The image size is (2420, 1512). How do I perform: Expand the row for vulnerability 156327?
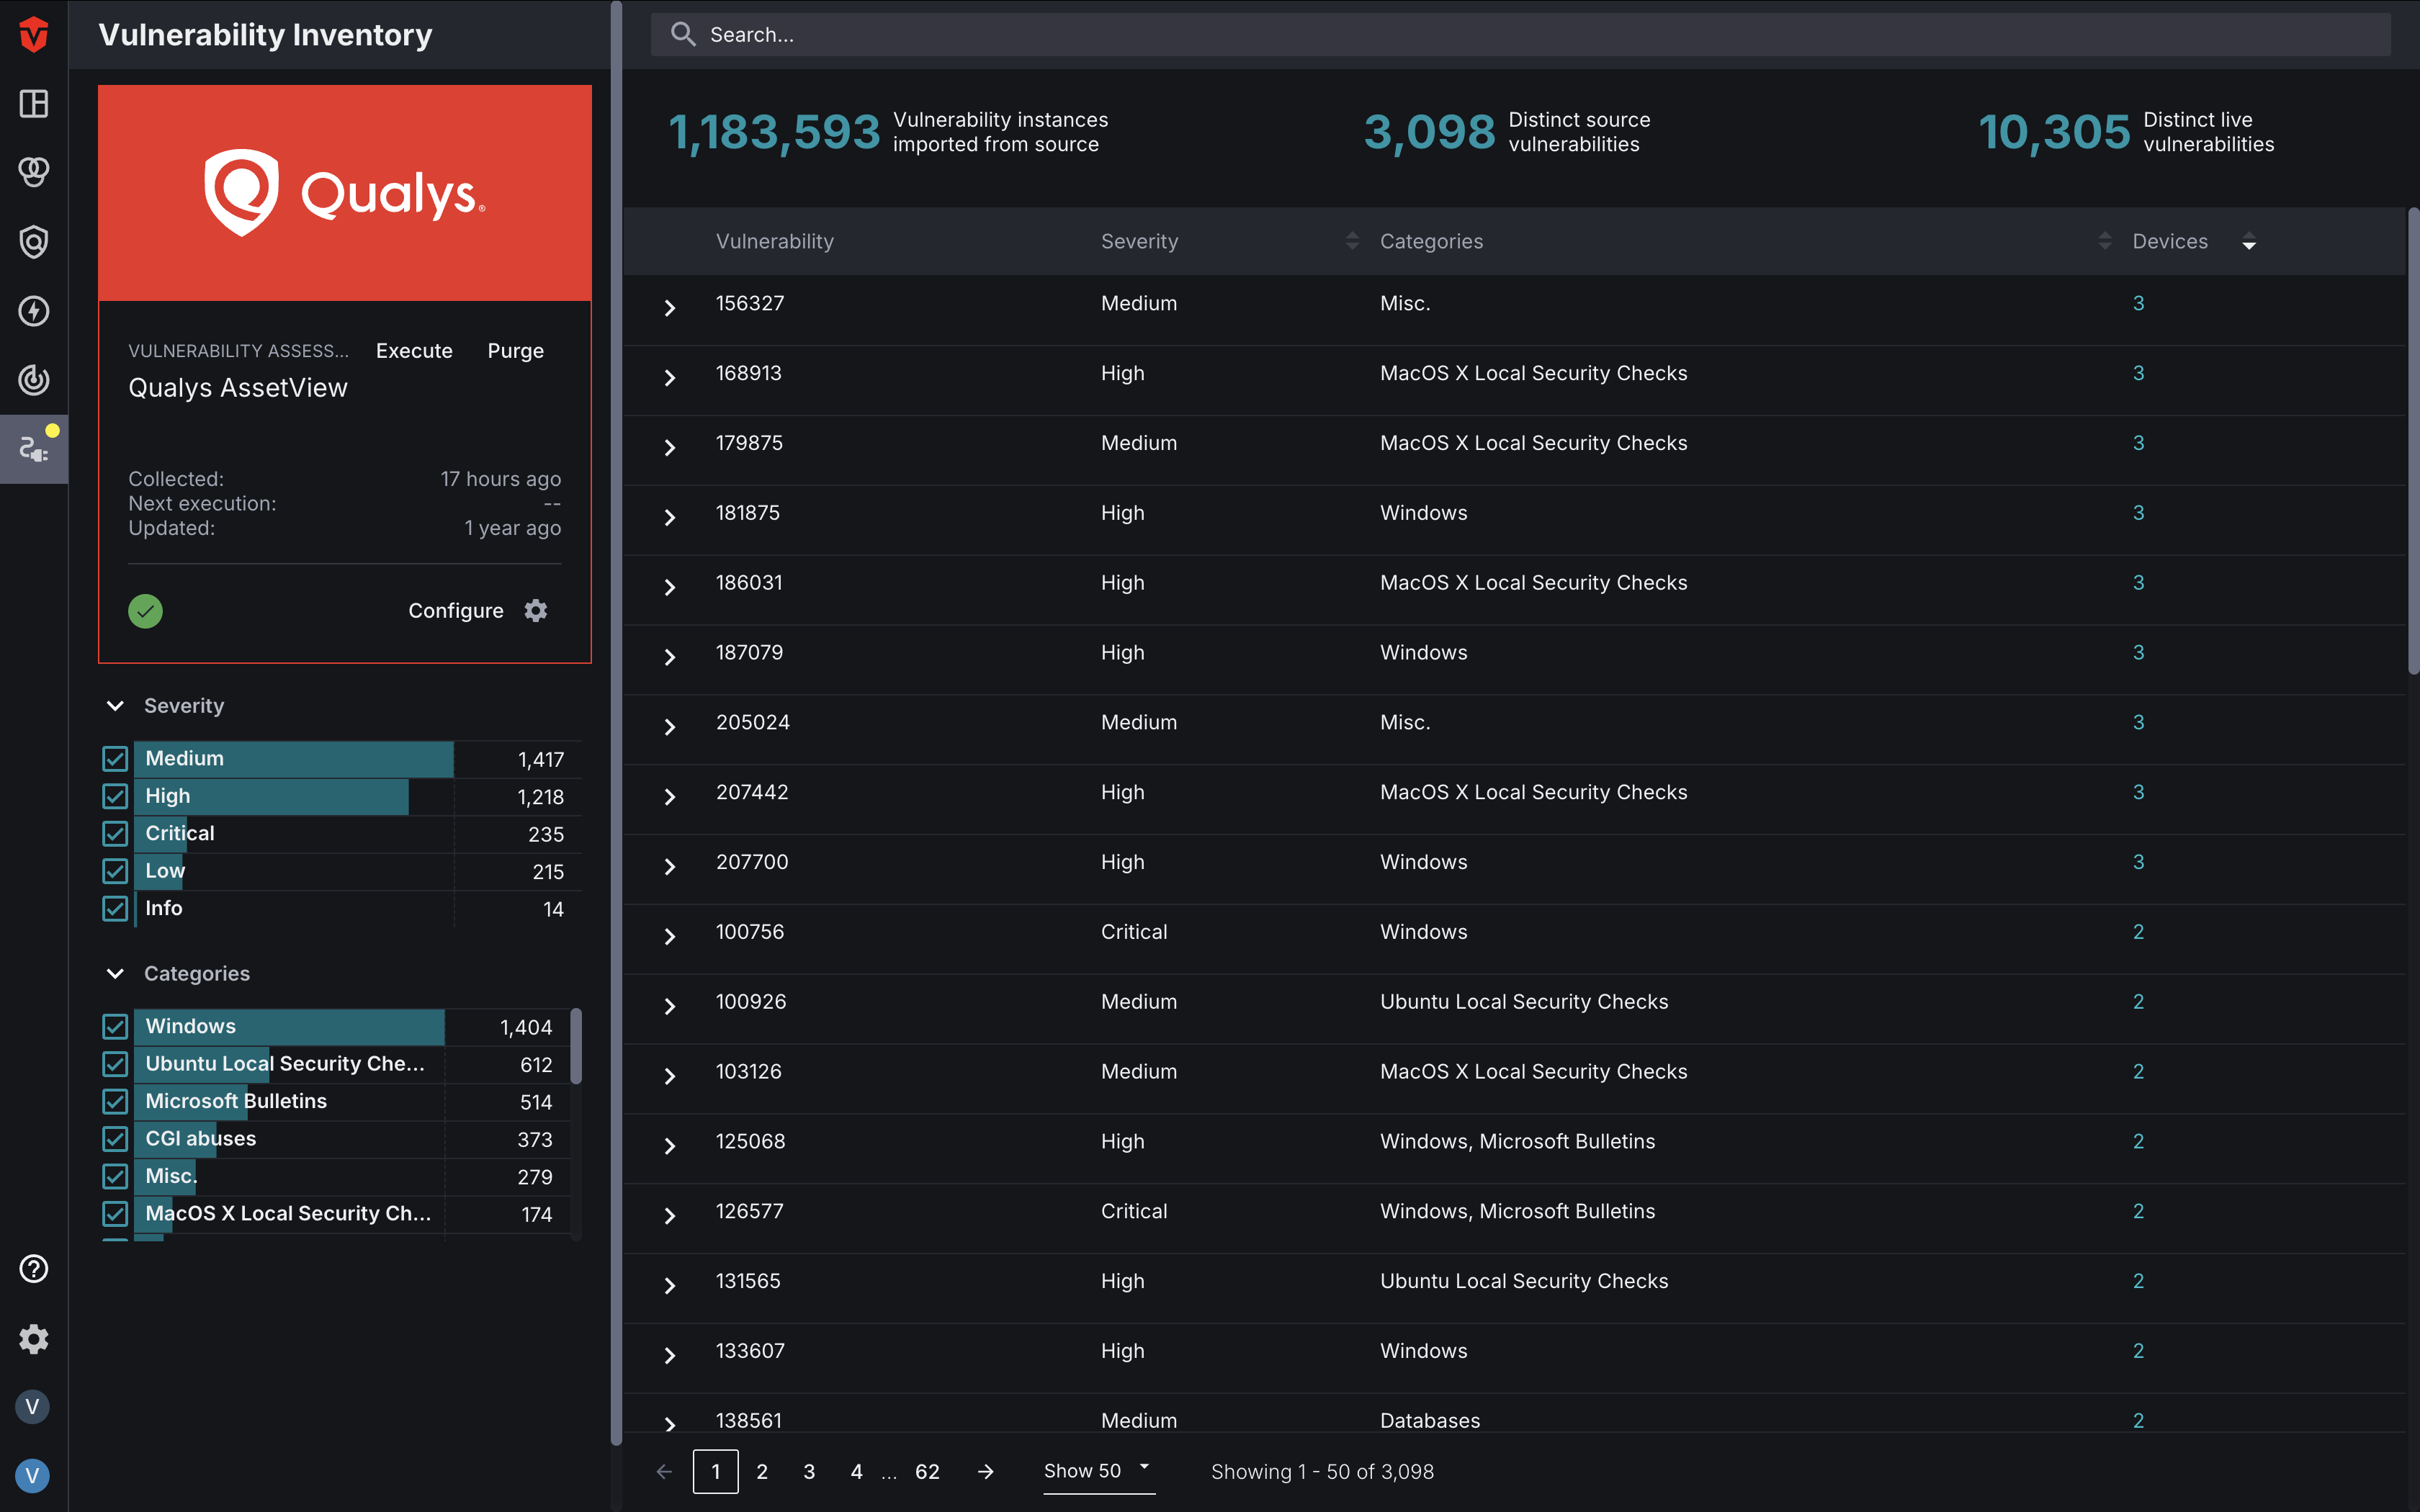coord(670,307)
